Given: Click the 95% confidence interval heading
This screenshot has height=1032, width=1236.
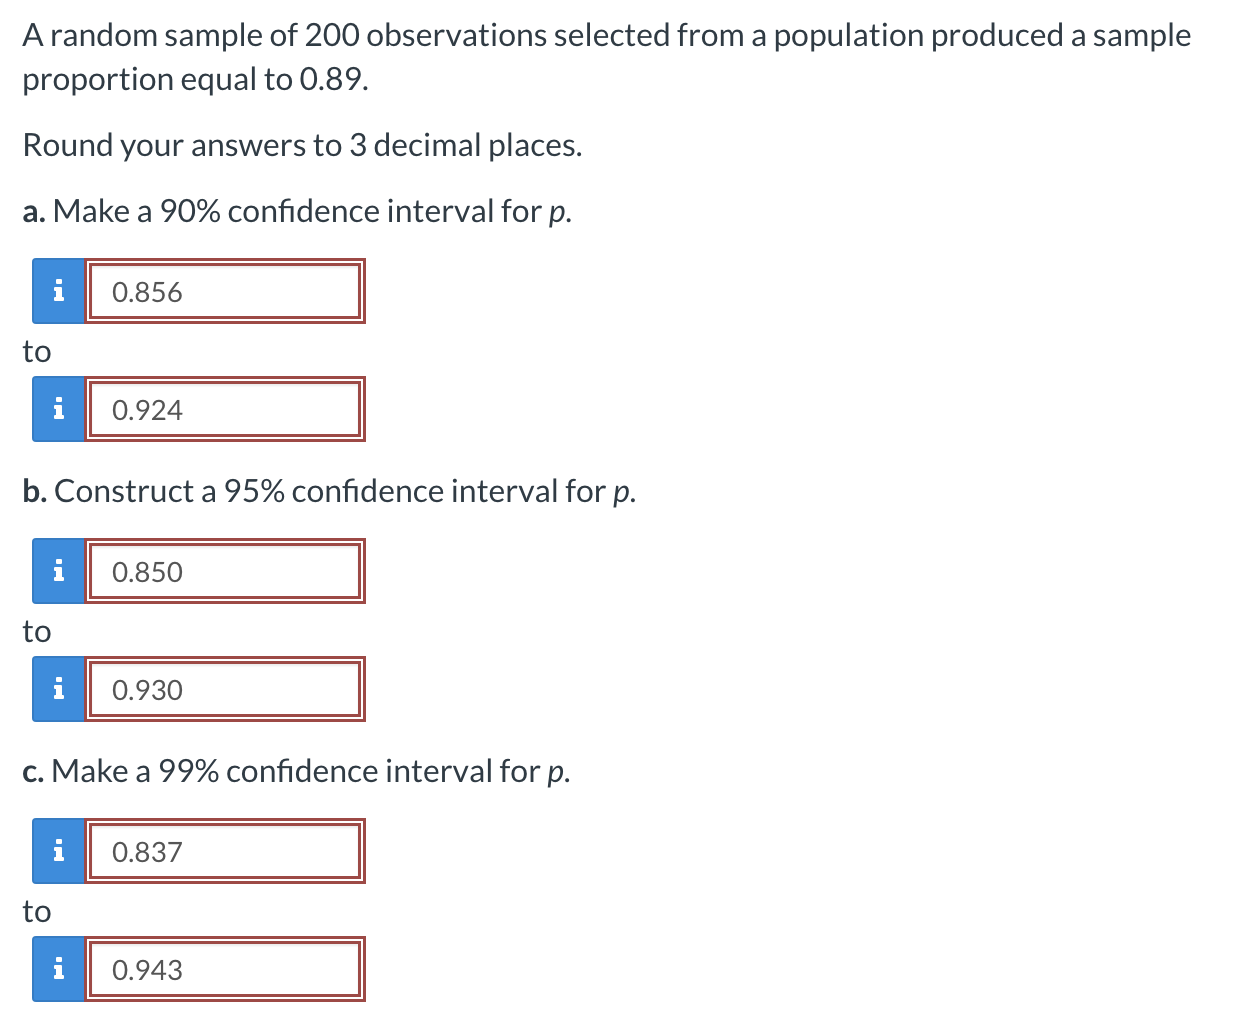Looking at the screenshot, I should (328, 491).
